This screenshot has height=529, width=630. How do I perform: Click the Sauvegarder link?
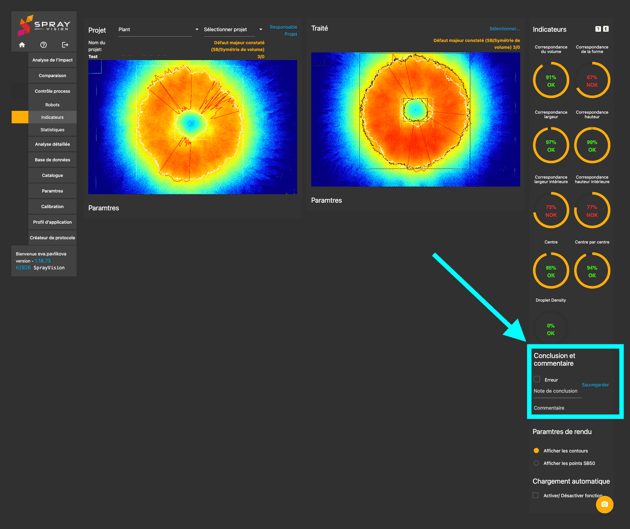(595, 385)
